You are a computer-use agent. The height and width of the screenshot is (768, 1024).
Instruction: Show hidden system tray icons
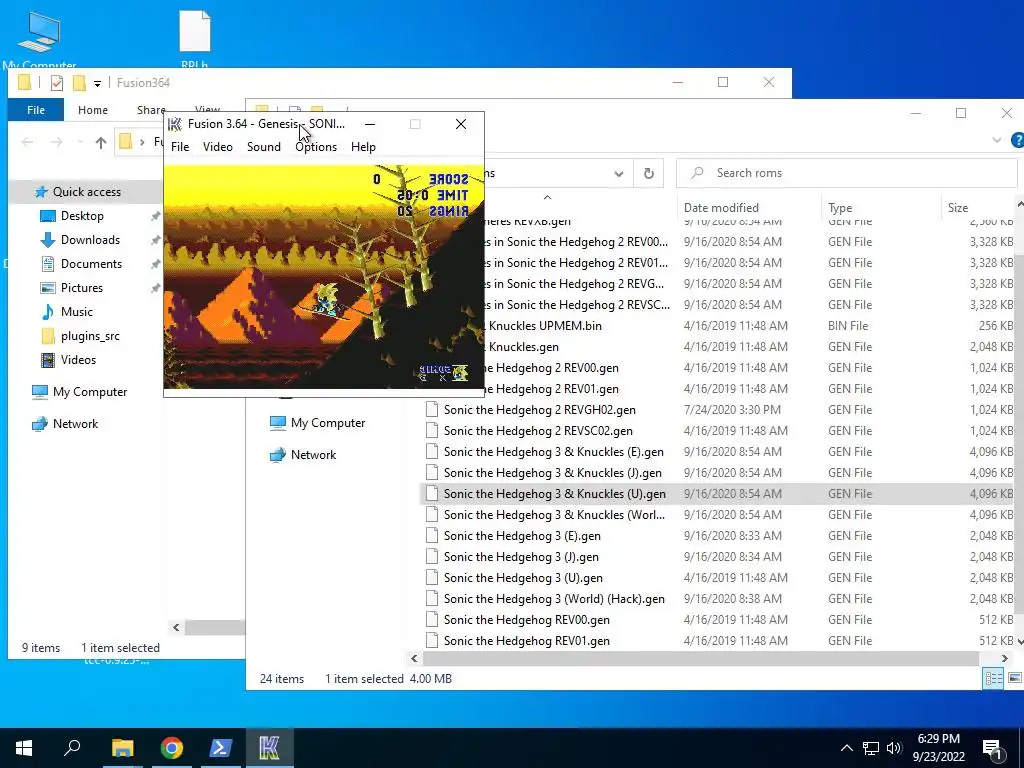click(x=846, y=748)
